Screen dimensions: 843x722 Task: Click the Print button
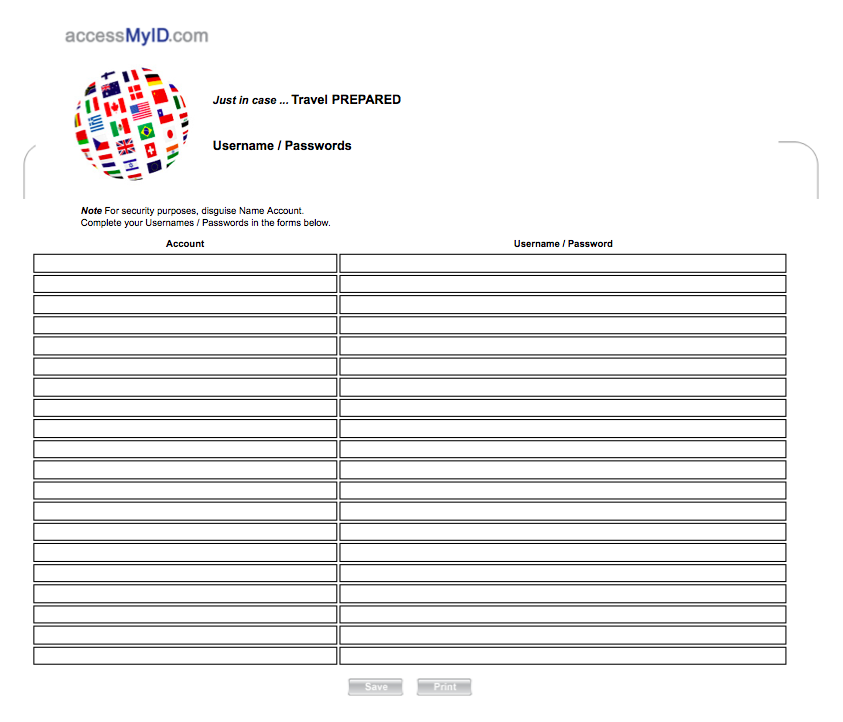tap(444, 687)
